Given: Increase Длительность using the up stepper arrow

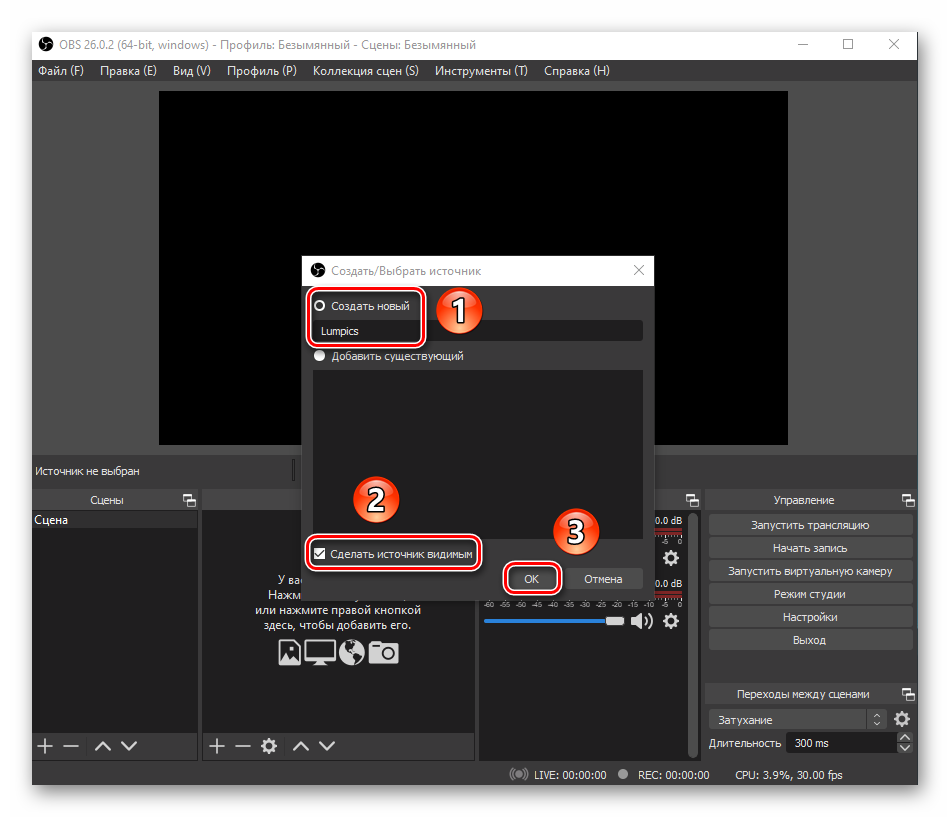Looking at the screenshot, I should (905, 738).
